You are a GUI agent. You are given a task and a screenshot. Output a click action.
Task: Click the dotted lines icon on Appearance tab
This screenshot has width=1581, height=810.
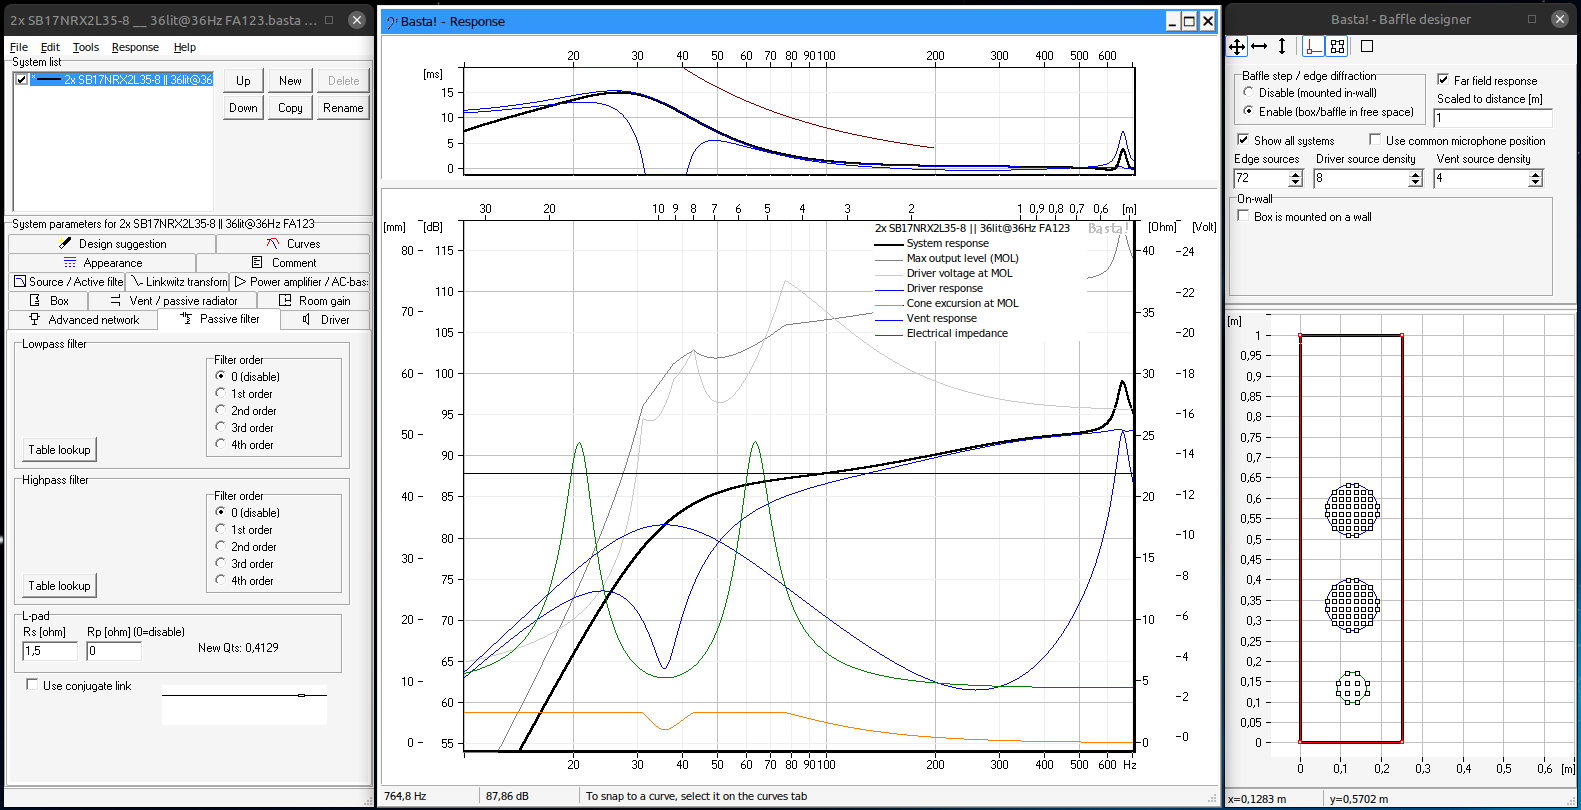(x=70, y=262)
